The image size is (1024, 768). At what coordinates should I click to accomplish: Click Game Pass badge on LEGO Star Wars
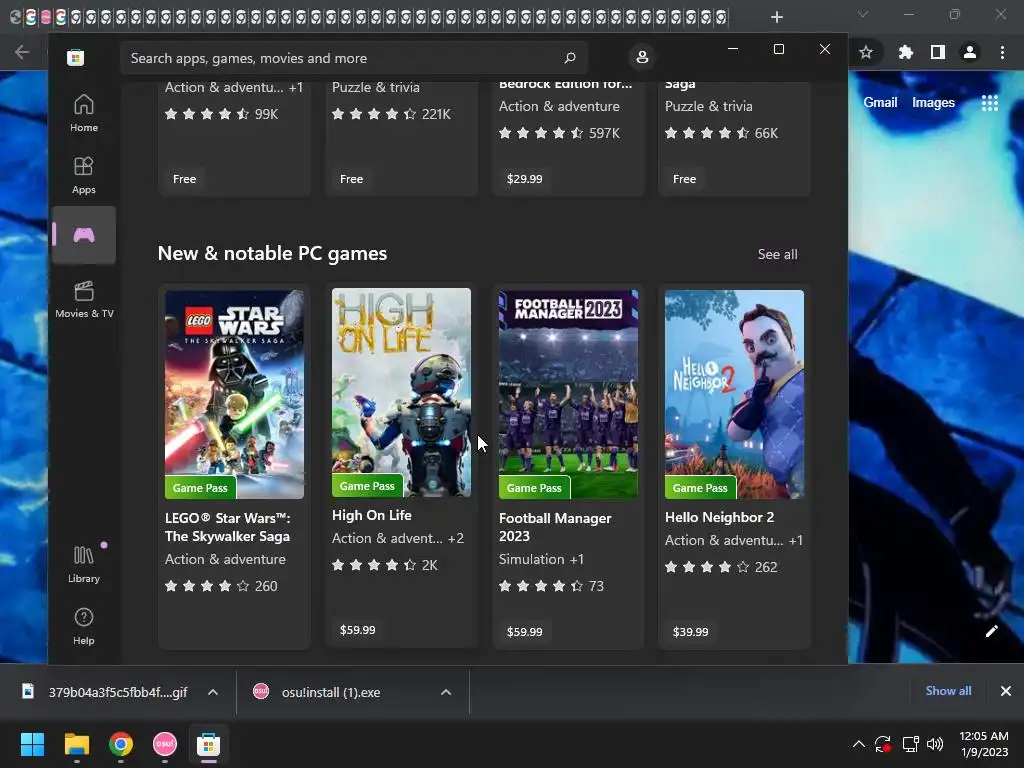pos(200,488)
